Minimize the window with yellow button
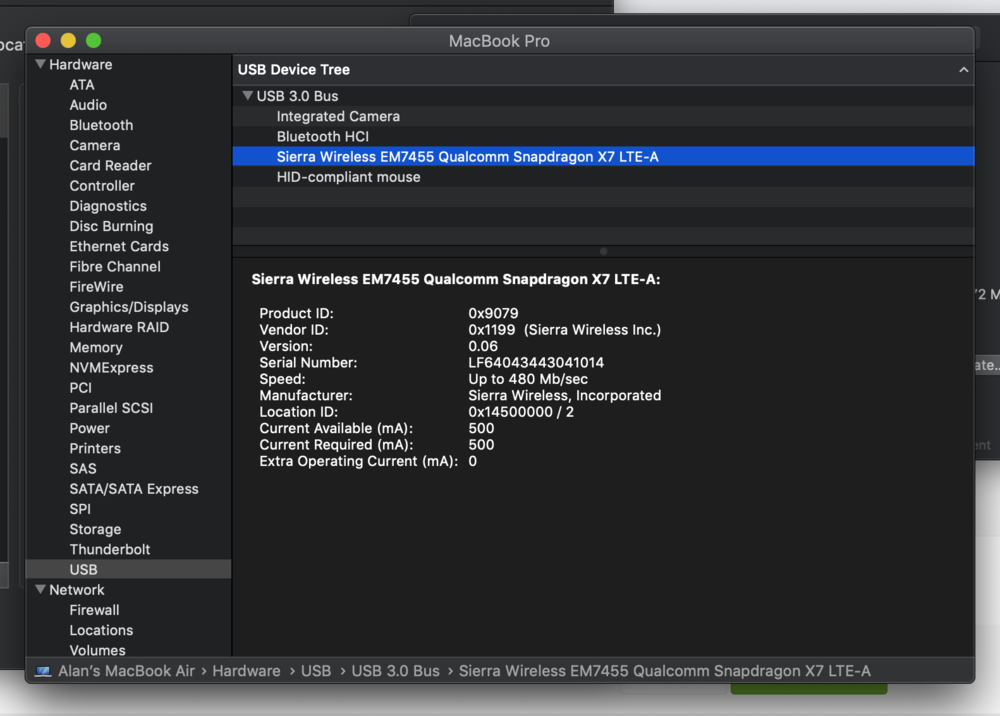The height and width of the screenshot is (716, 1000). 68,41
